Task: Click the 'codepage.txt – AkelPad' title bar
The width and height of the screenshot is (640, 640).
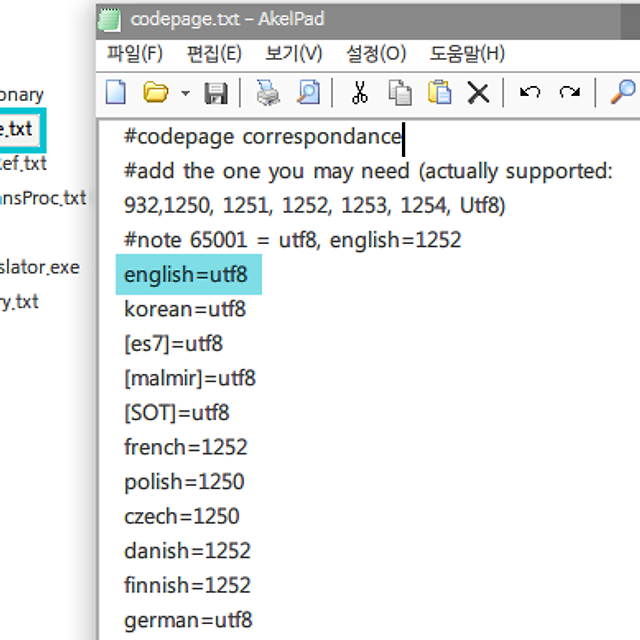Action: (367, 20)
